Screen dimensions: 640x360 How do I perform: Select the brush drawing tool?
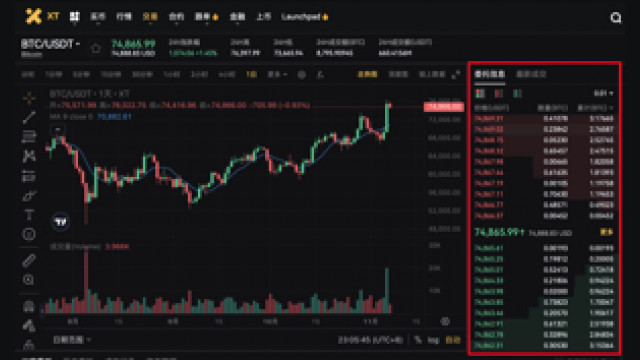[x=29, y=196]
